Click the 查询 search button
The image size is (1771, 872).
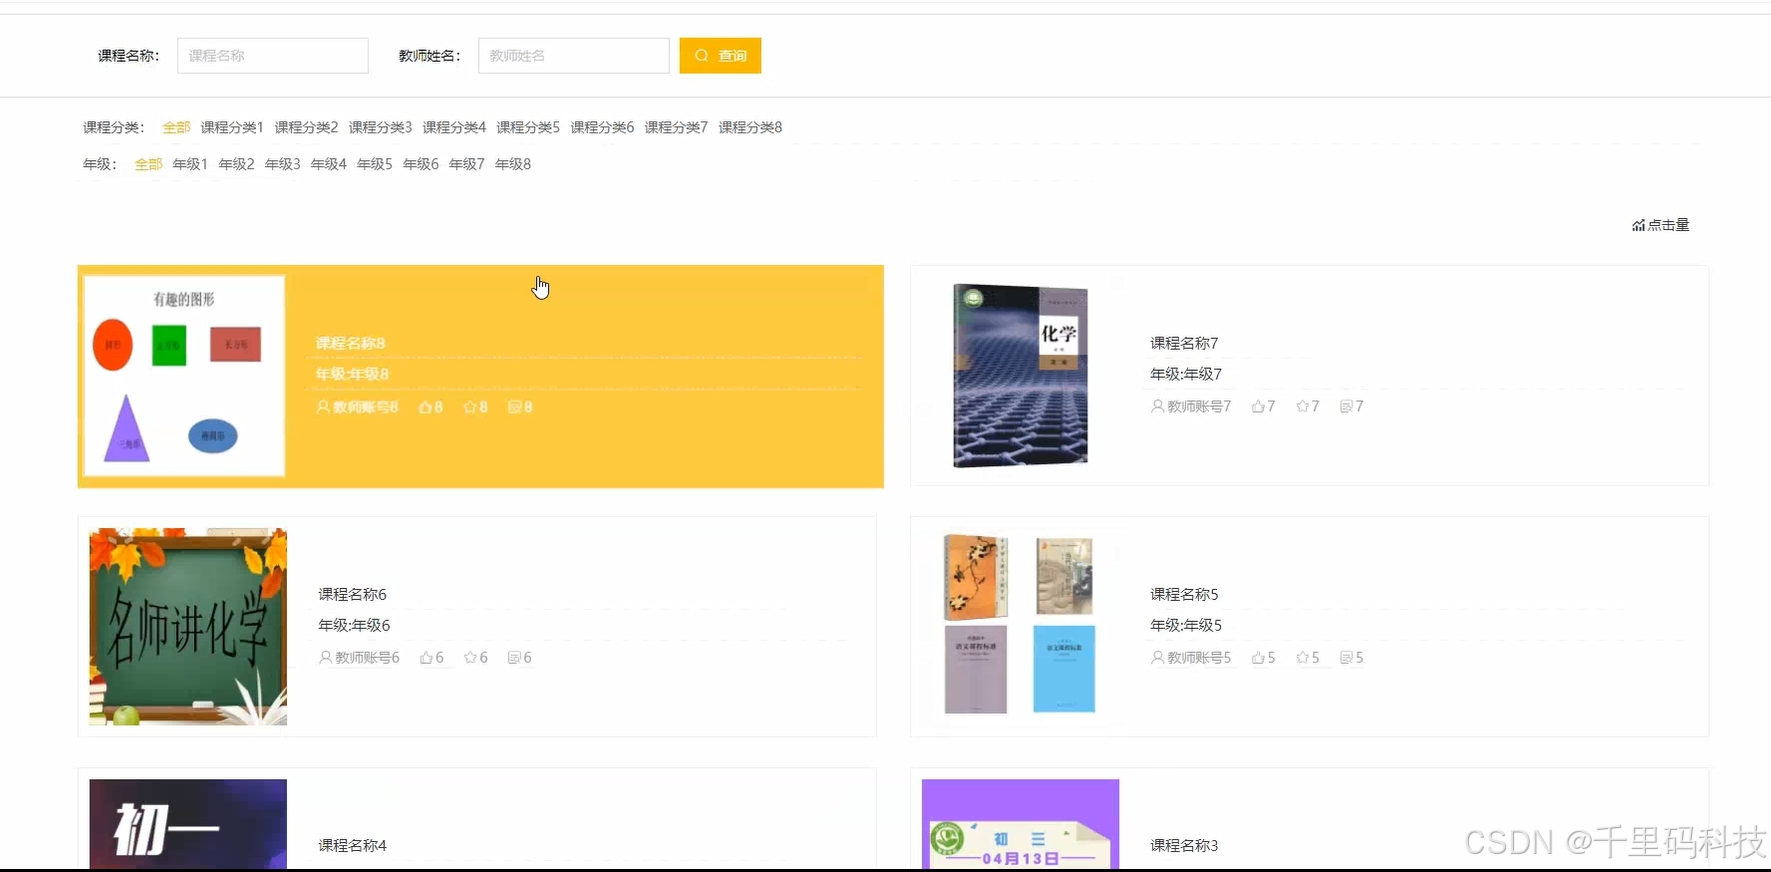[x=720, y=56]
